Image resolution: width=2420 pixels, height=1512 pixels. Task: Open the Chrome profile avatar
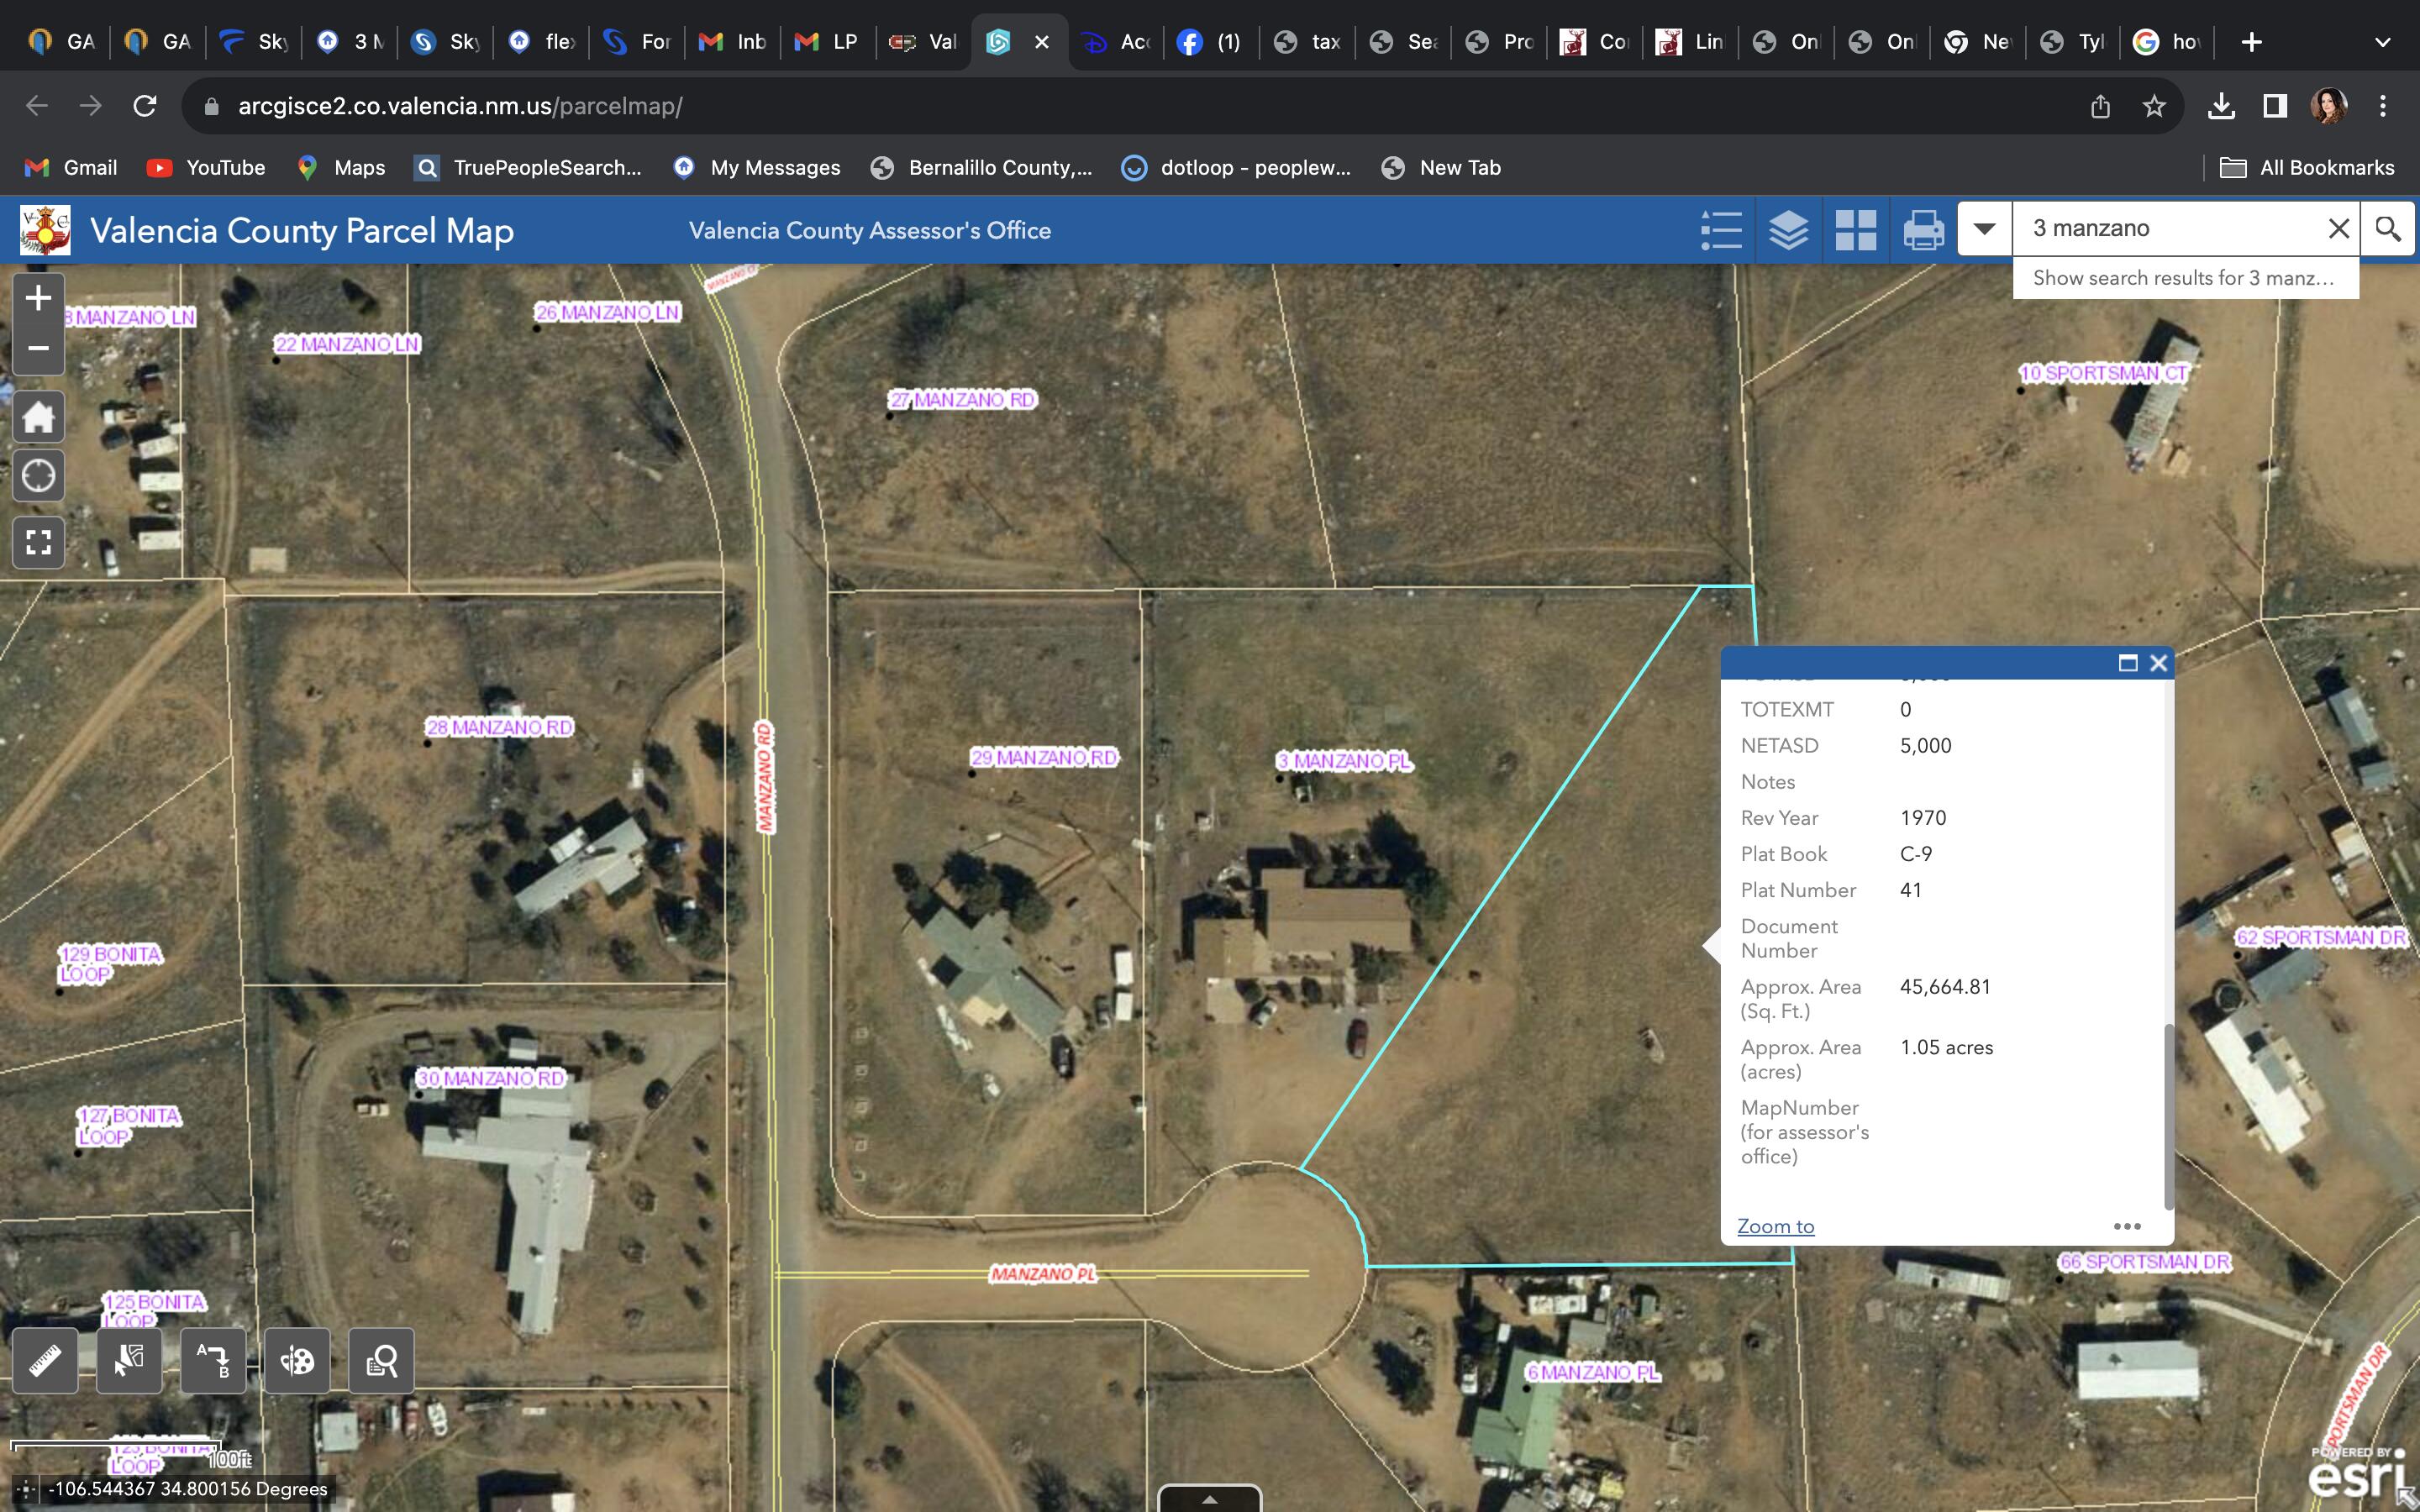2329,106
